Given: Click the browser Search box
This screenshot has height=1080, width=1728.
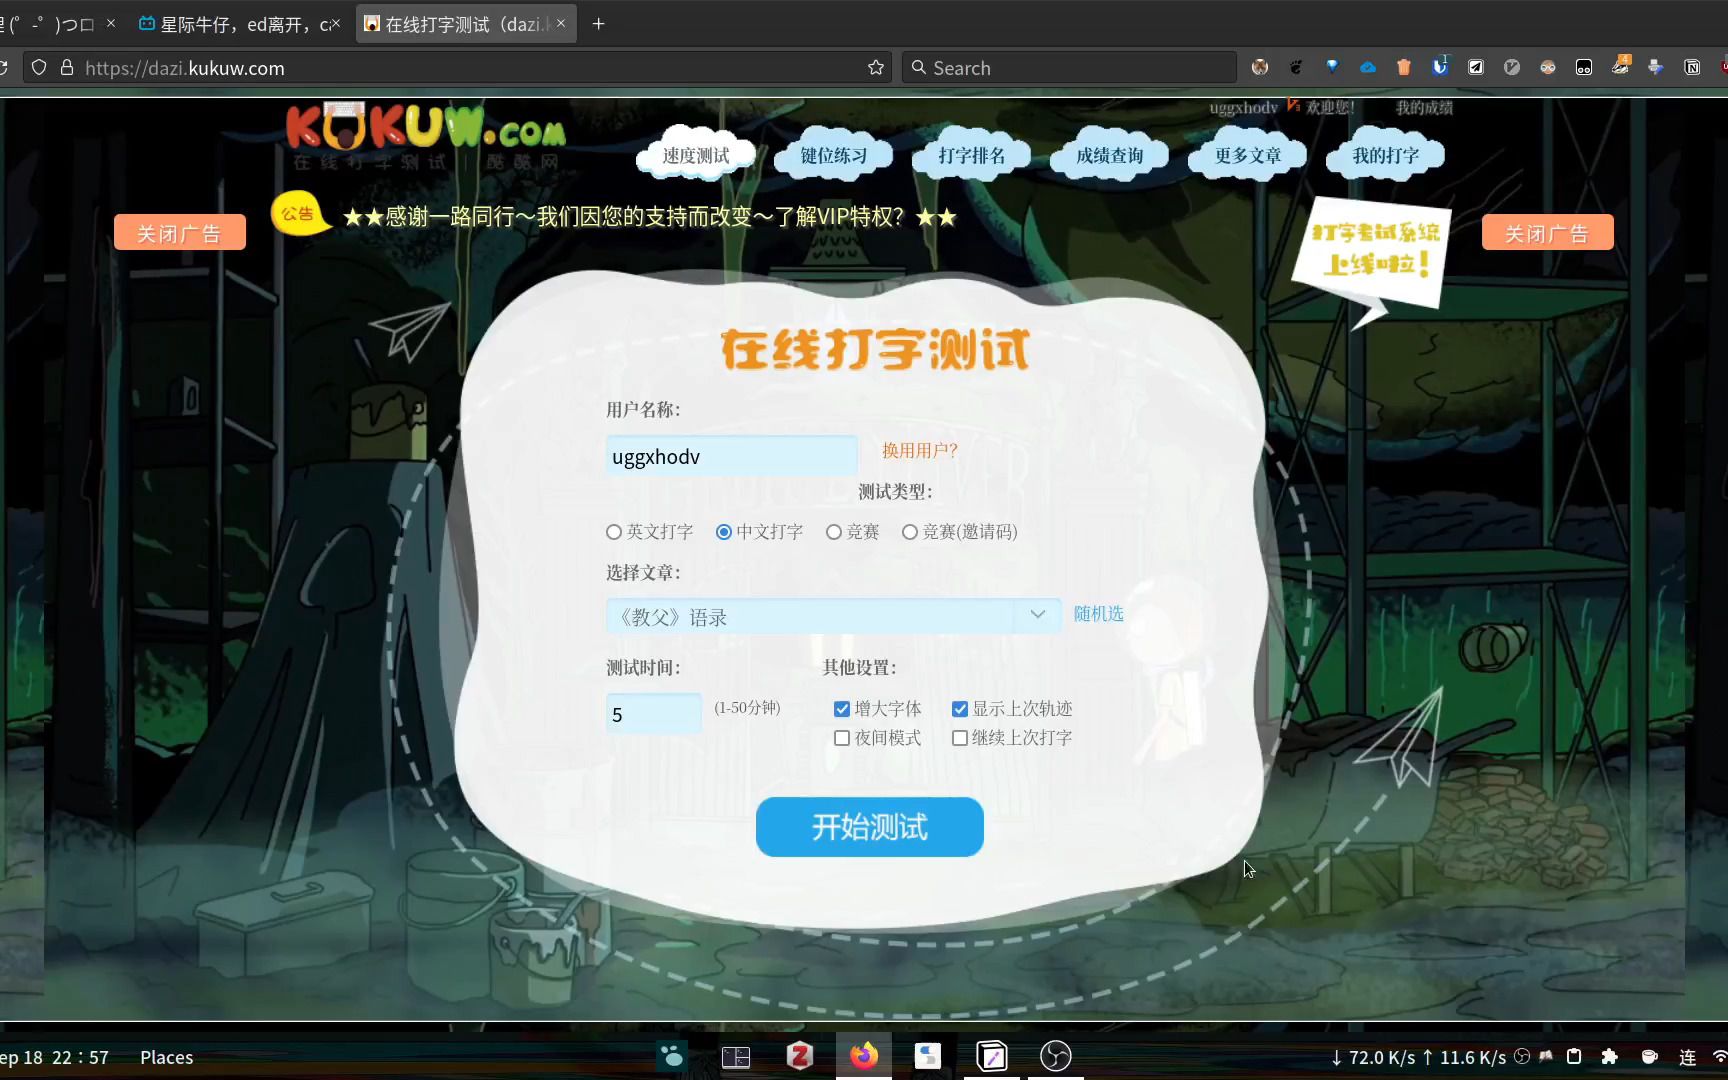Looking at the screenshot, I should click(x=1070, y=68).
